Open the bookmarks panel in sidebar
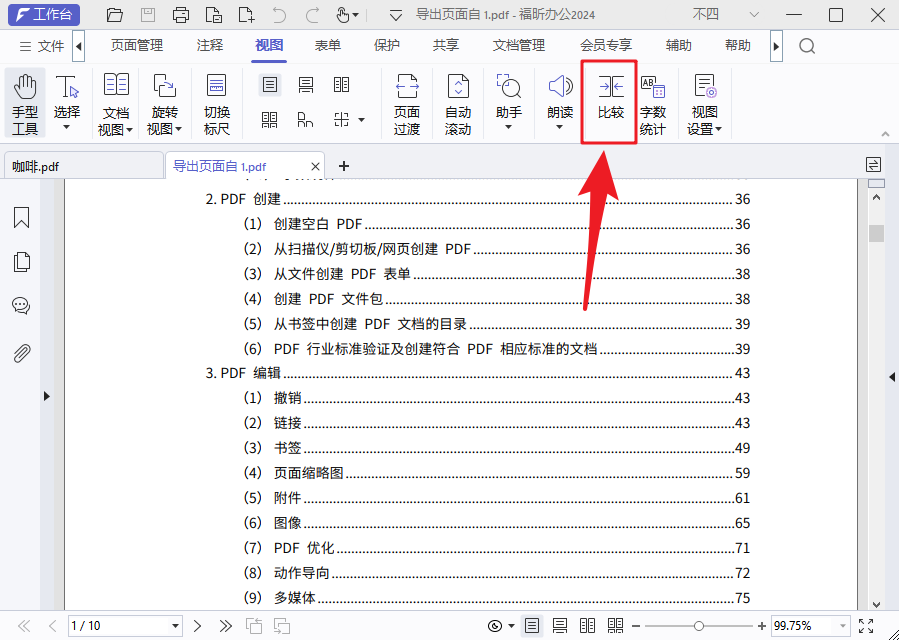This screenshot has width=899, height=640. point(21,218)
